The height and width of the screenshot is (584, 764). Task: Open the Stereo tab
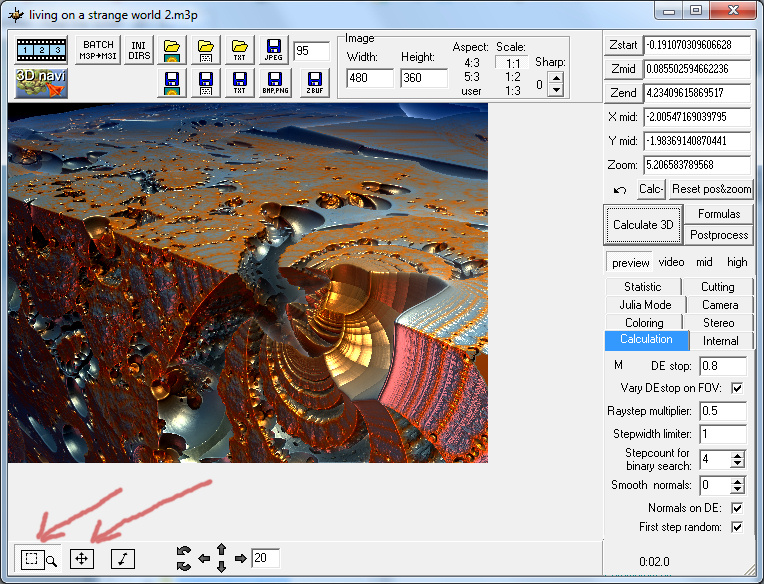pos(719,322)
